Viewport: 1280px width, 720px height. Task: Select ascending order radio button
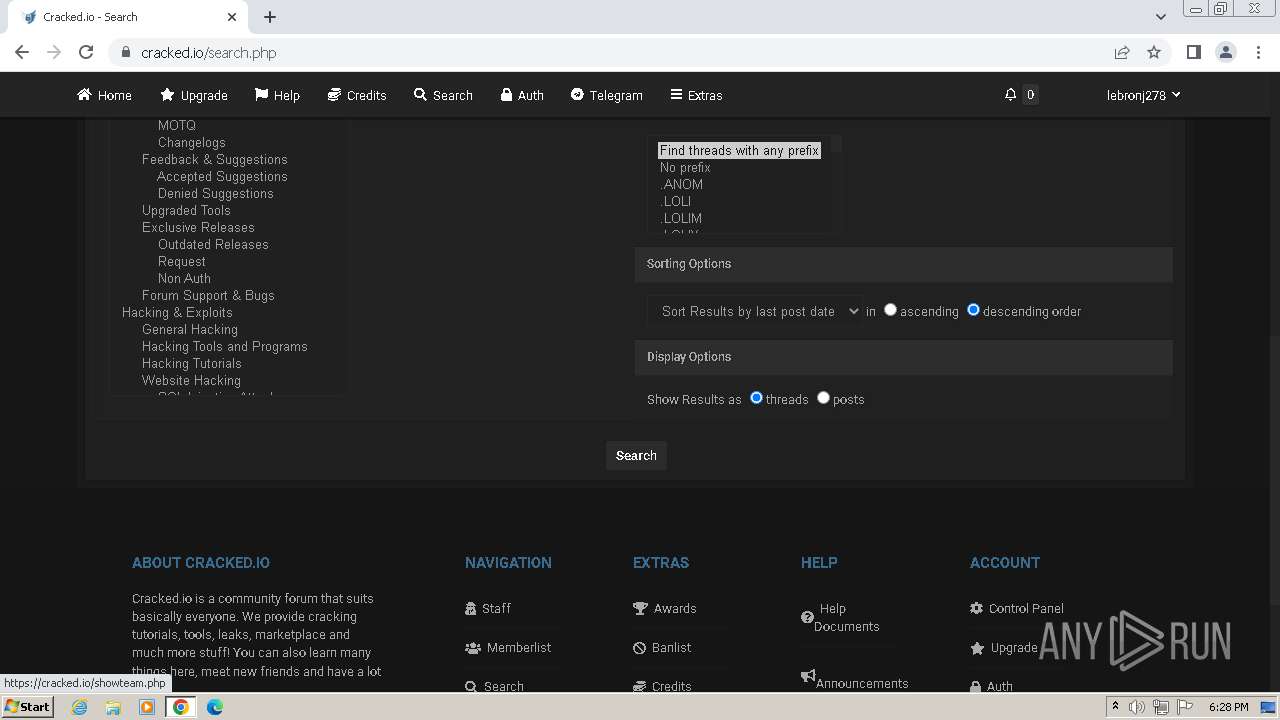[890, 310]
